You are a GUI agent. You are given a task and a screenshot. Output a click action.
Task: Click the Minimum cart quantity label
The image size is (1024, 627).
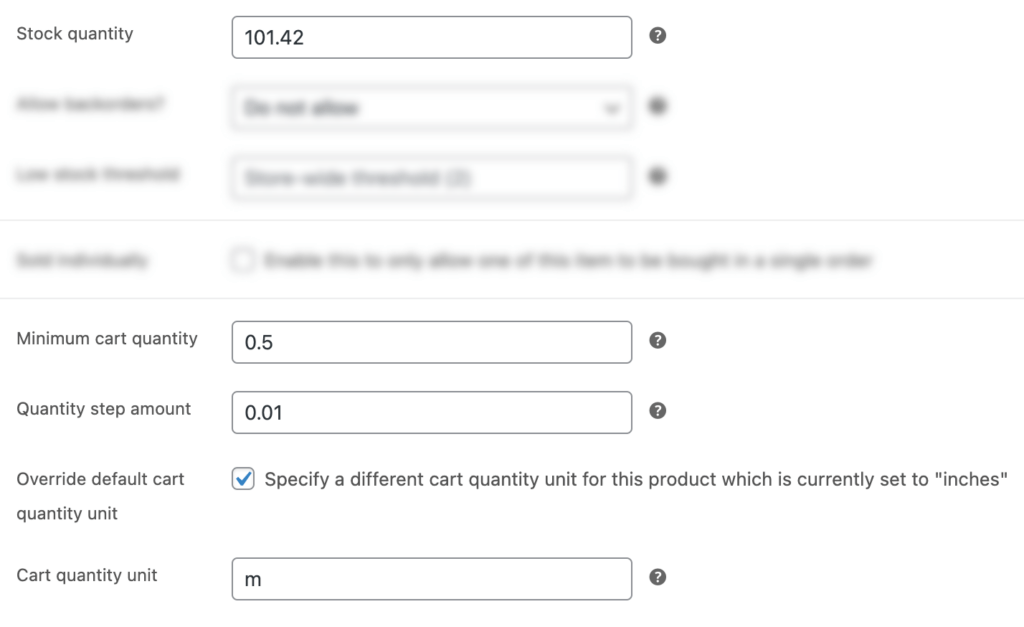(x=106, y=339)
